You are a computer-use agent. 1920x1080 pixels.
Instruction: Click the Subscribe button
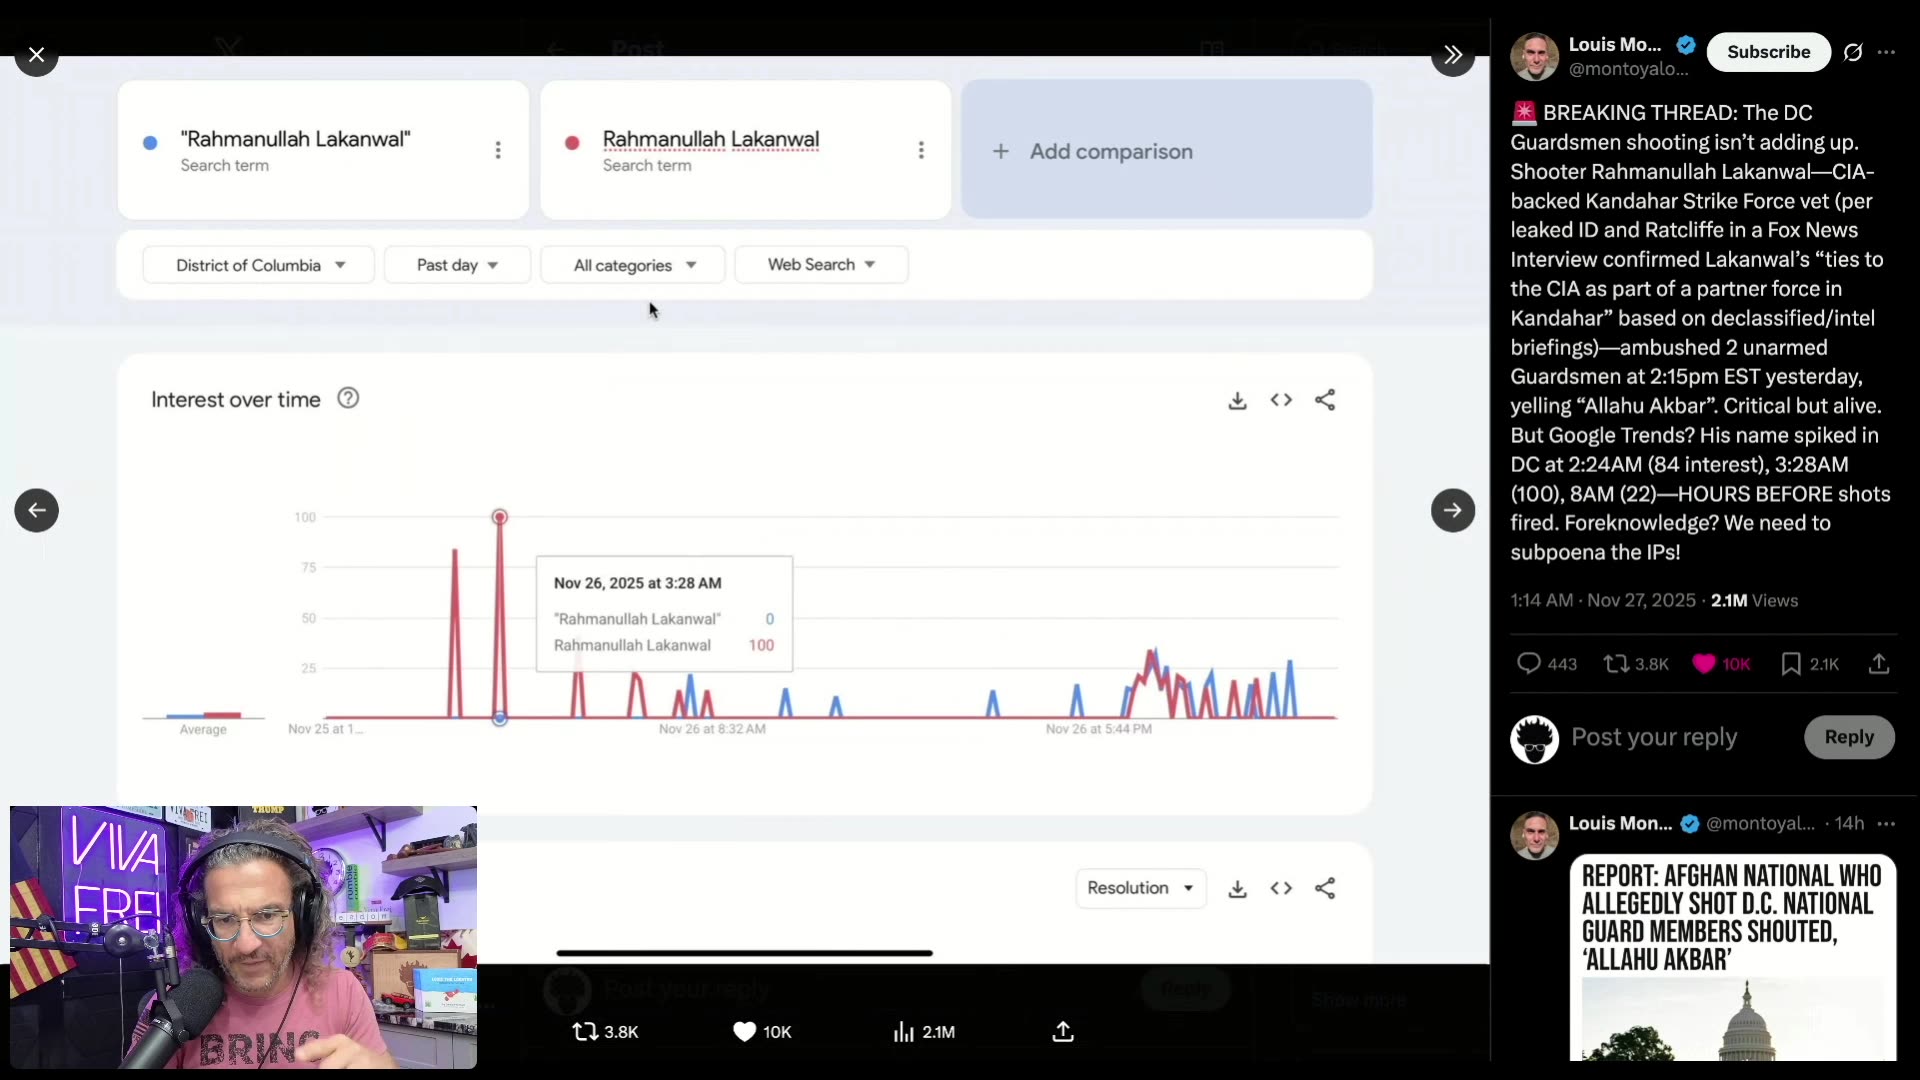(x=1768, y=52)
